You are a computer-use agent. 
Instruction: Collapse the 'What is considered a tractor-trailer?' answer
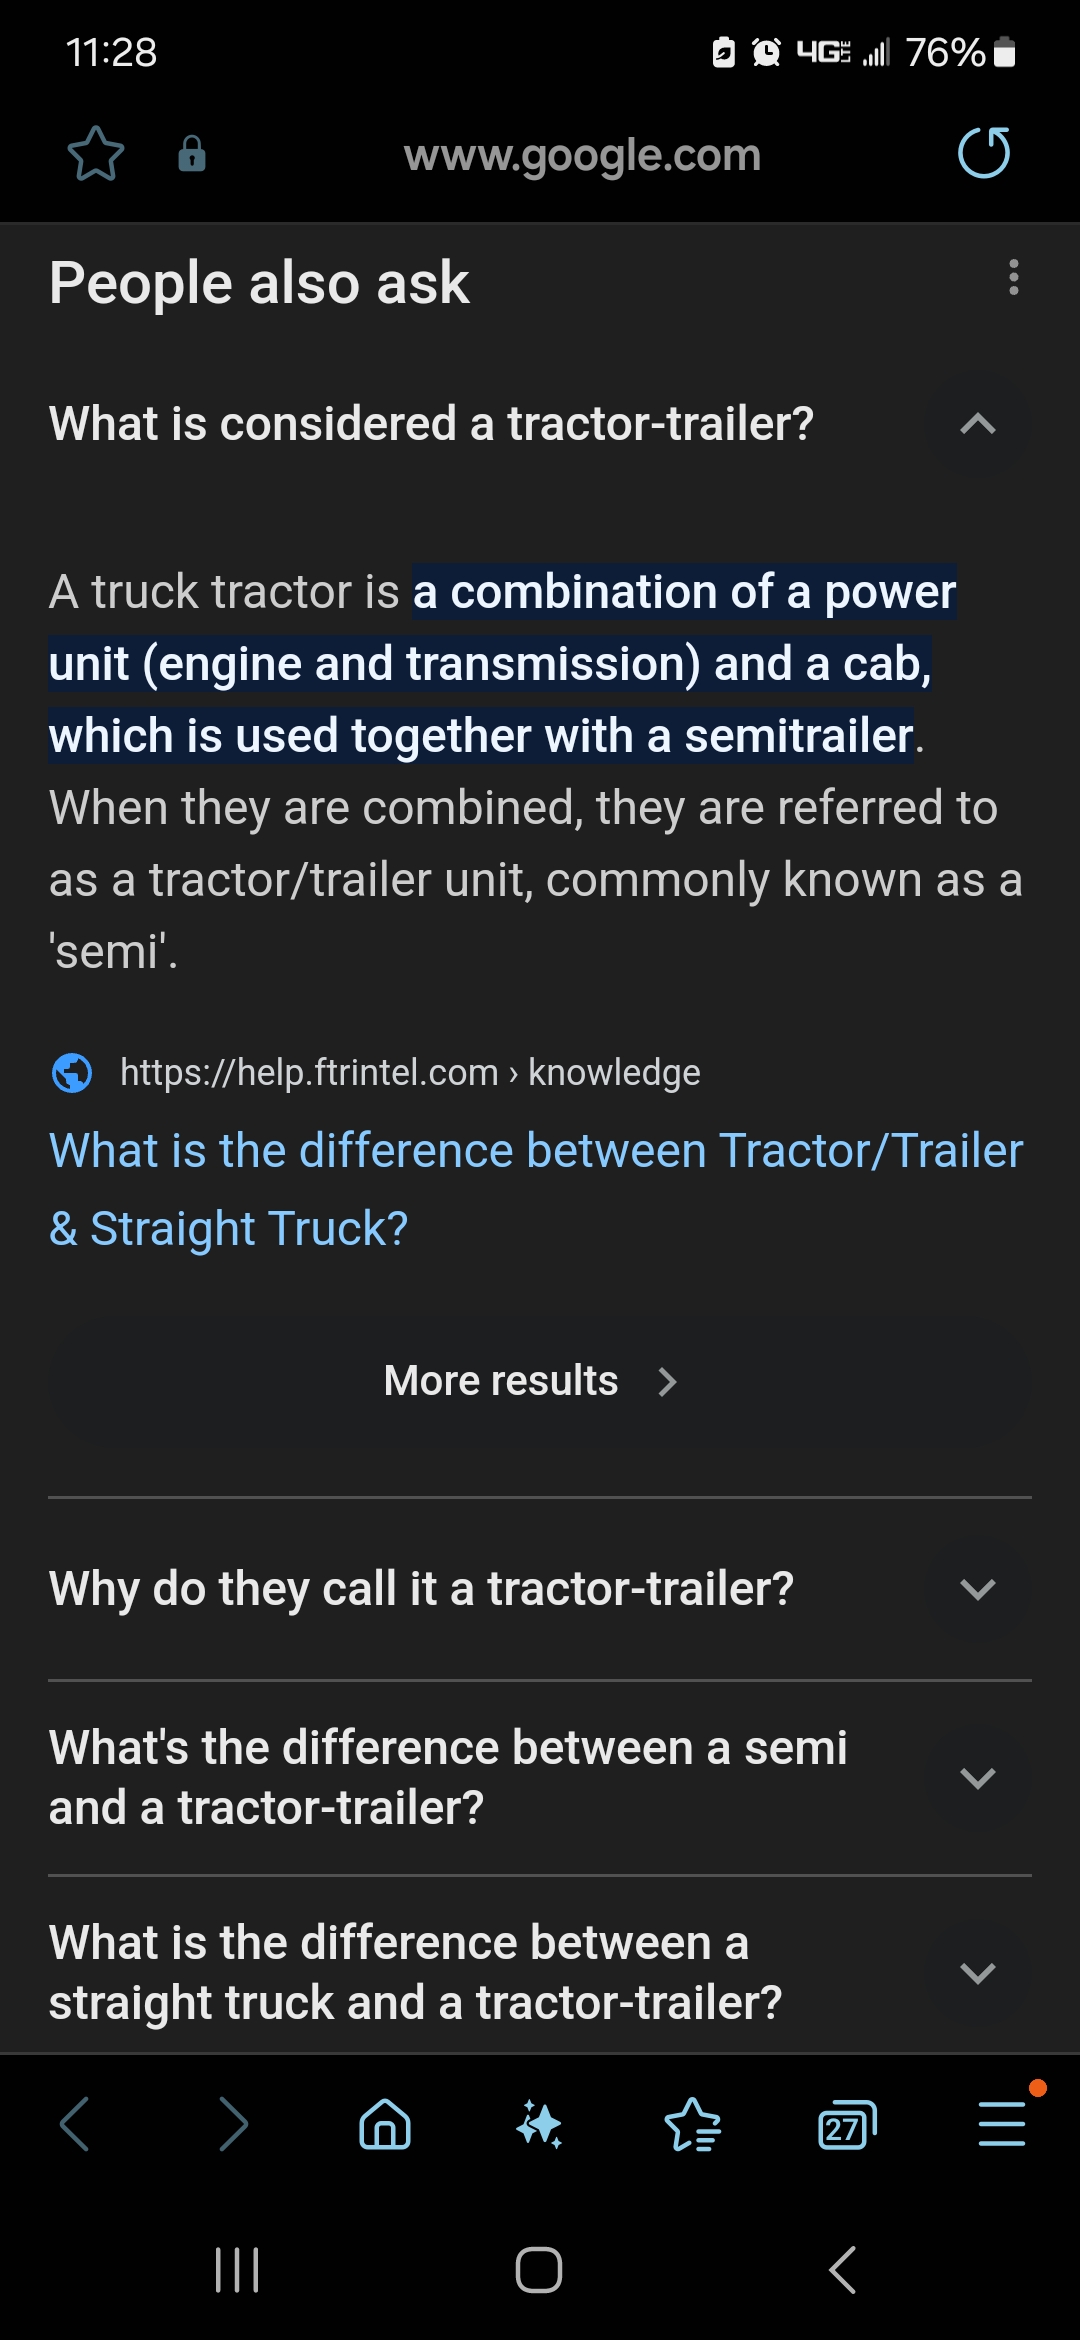point(977,424)
